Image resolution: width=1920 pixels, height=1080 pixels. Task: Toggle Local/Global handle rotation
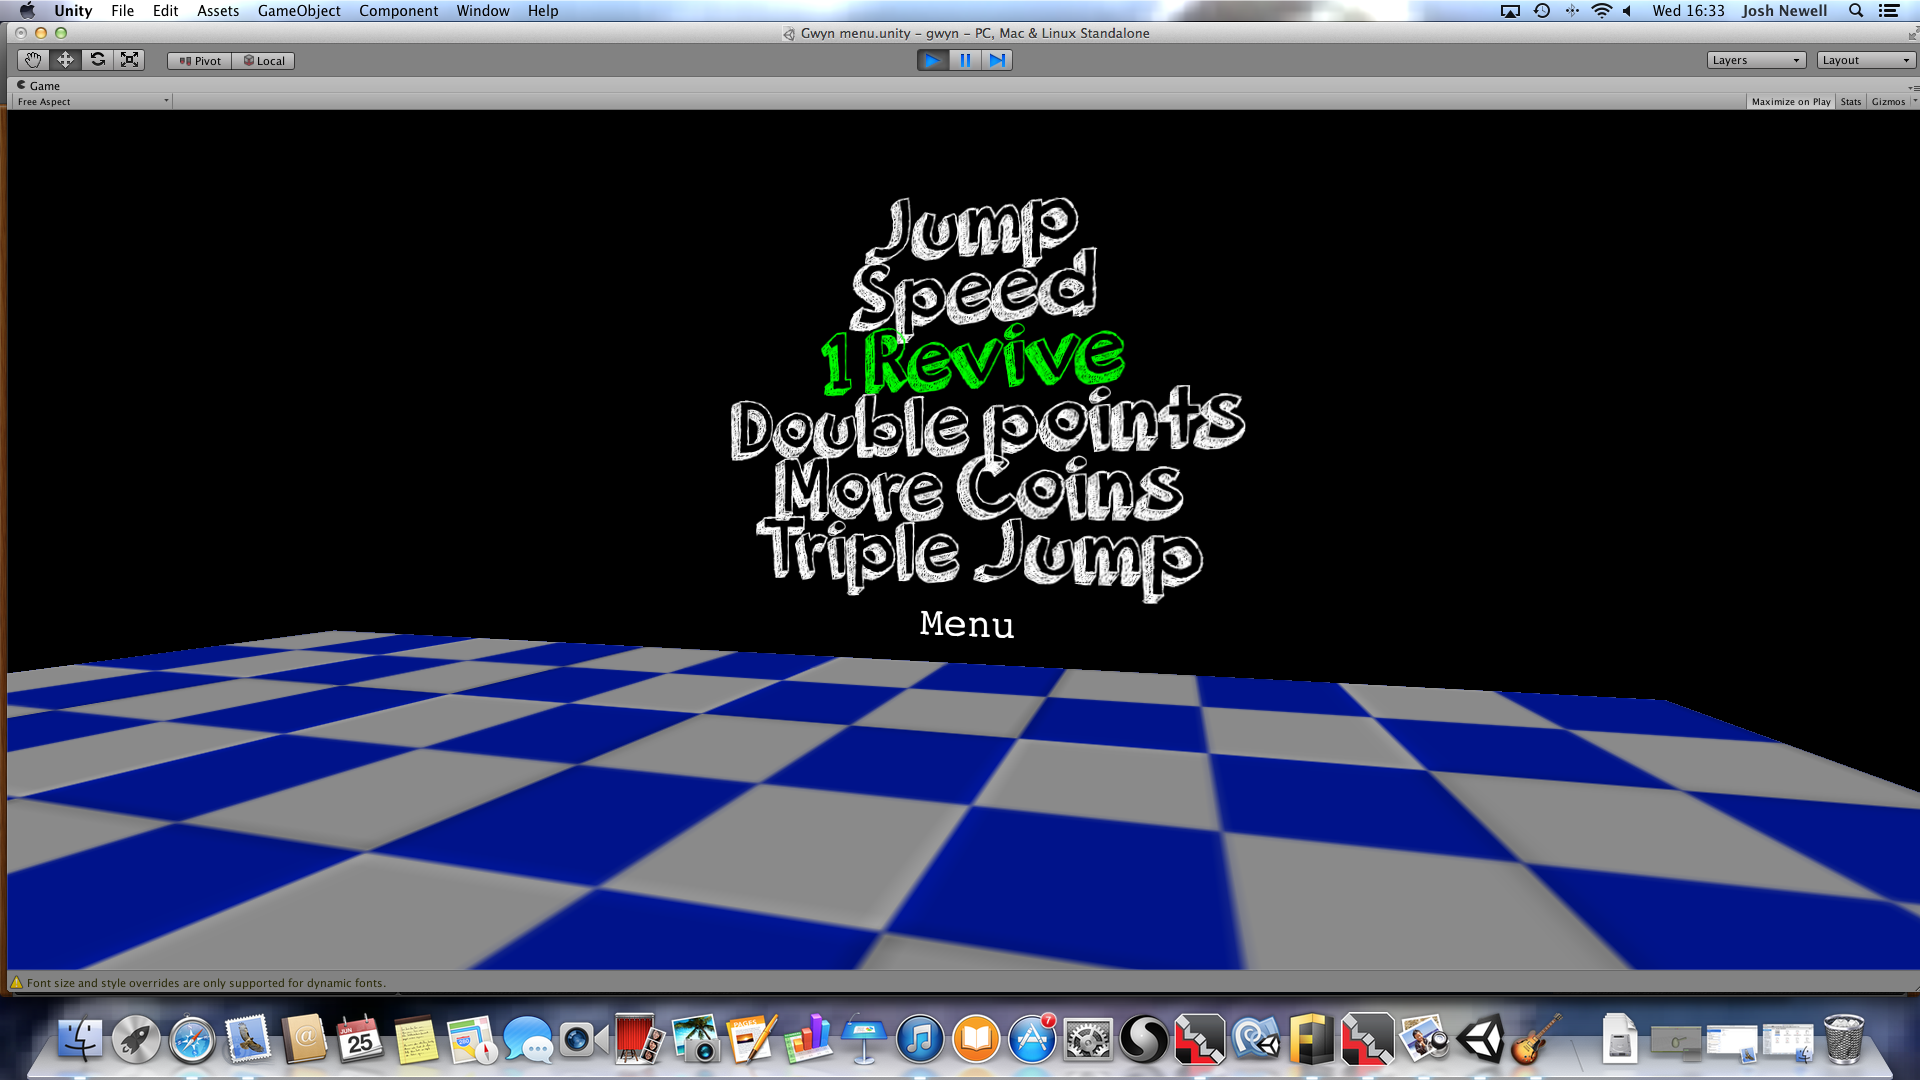point(264,61)
